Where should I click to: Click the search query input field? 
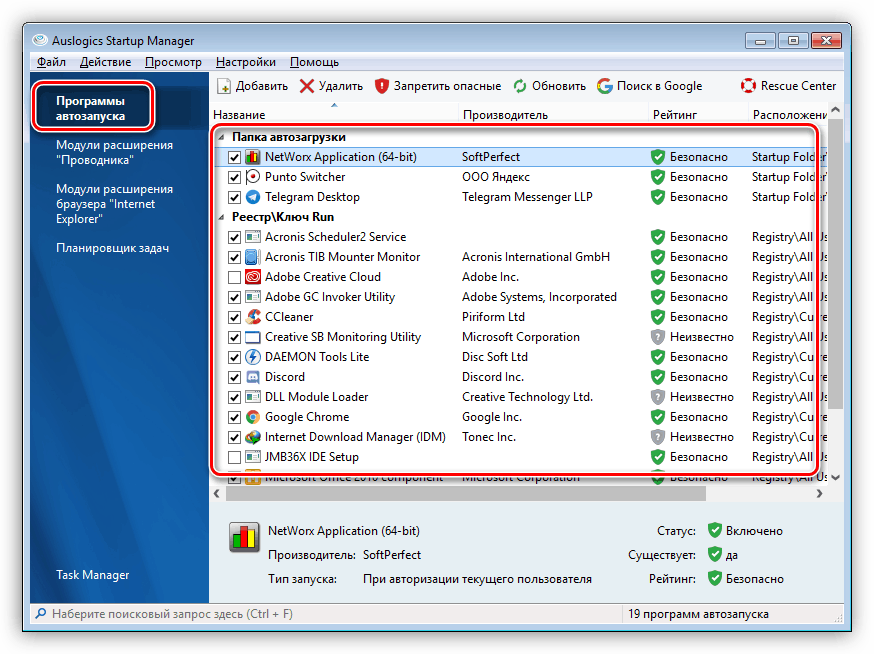pyautogui.click(x=326, y=614)
